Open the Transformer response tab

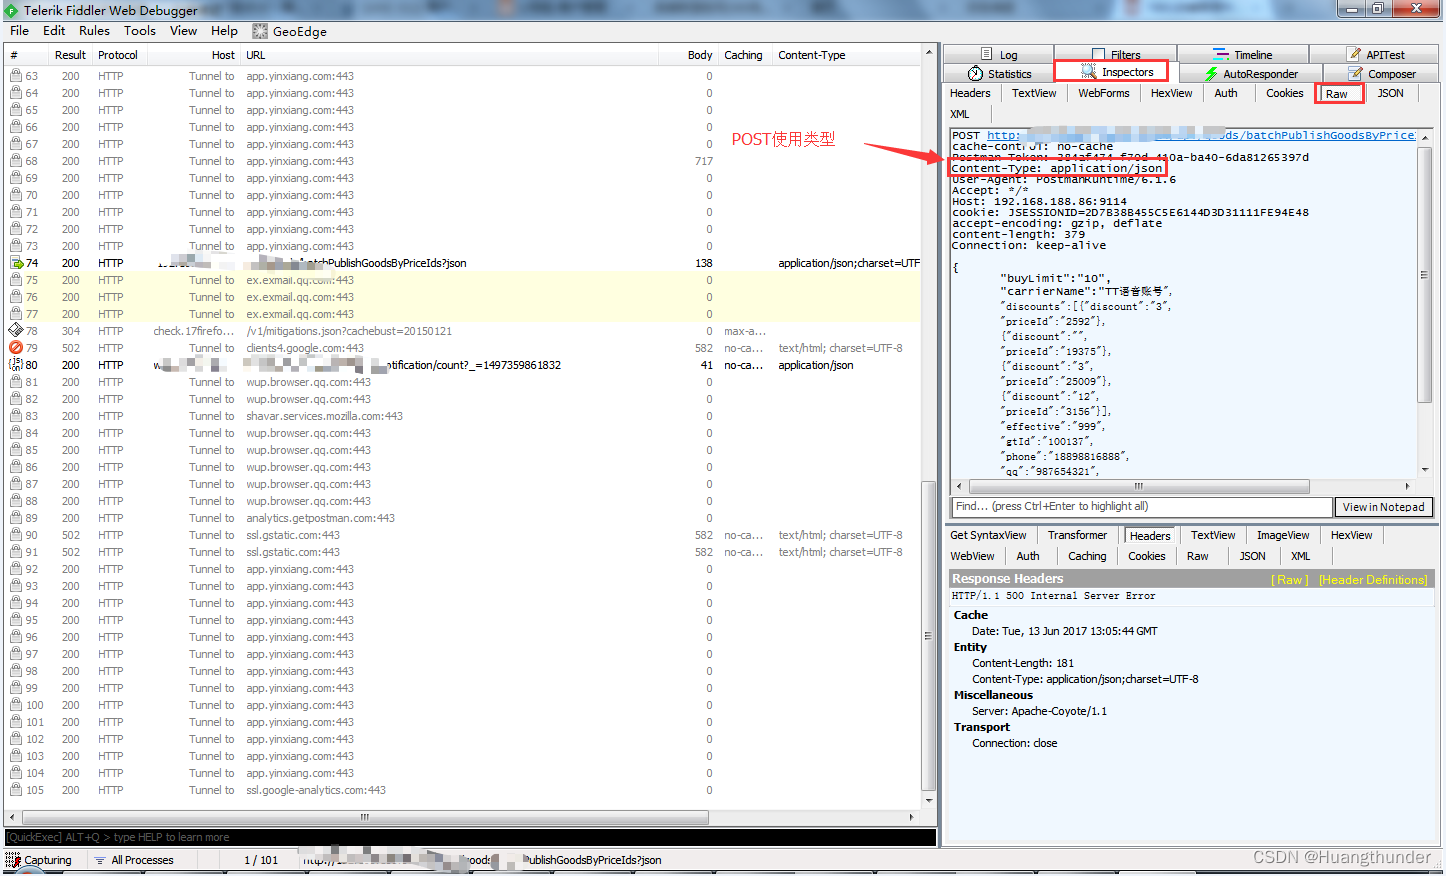pos(1078,535)
